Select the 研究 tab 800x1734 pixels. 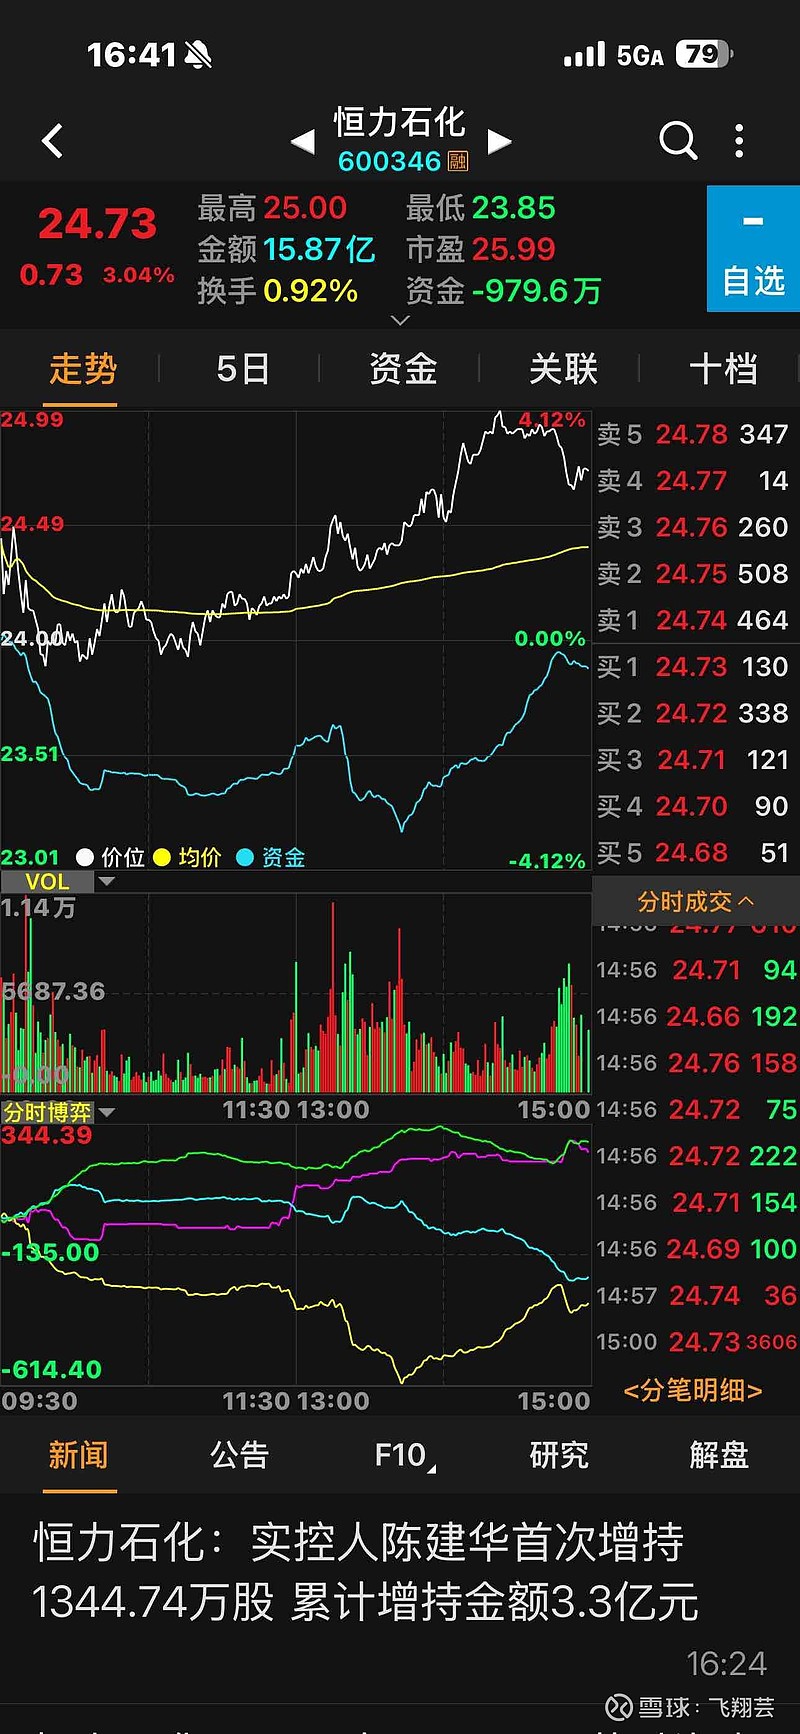coord(560,1454)
